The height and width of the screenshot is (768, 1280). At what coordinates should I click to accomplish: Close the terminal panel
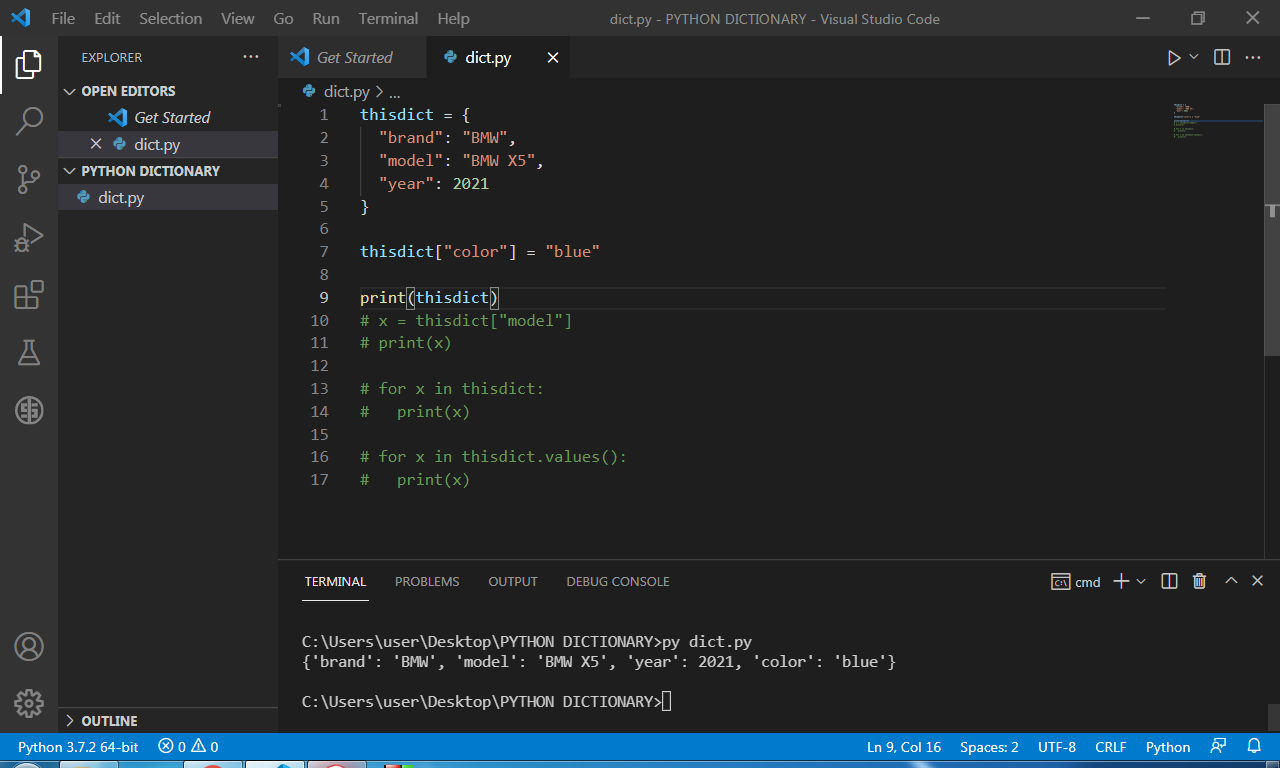(x=1258, y=581)
